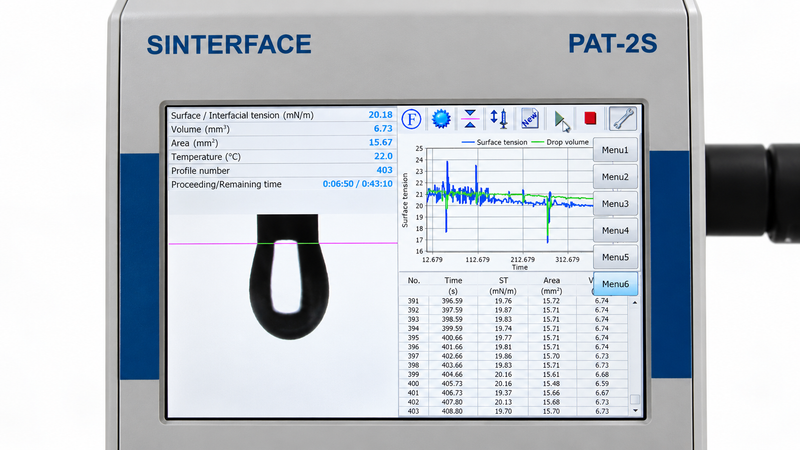800x450 pixels.
Task: Click the Proceeding/Remaining time label
Action: [226, 184]
